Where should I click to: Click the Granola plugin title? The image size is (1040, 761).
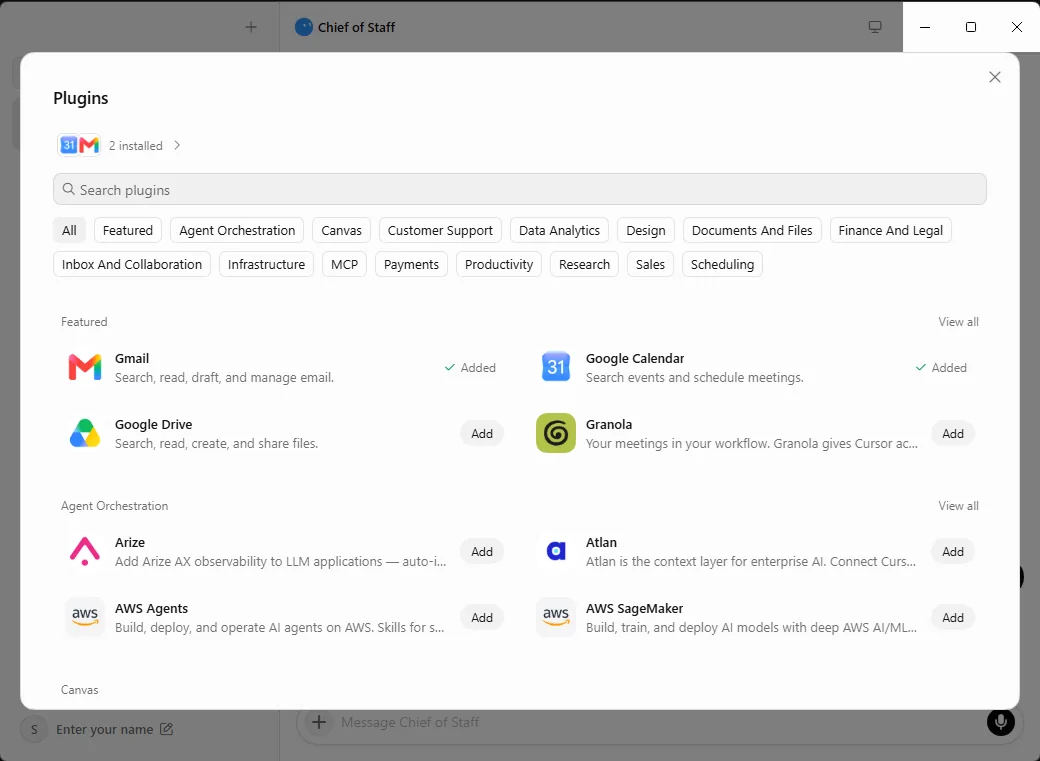[x=609, y=424]
